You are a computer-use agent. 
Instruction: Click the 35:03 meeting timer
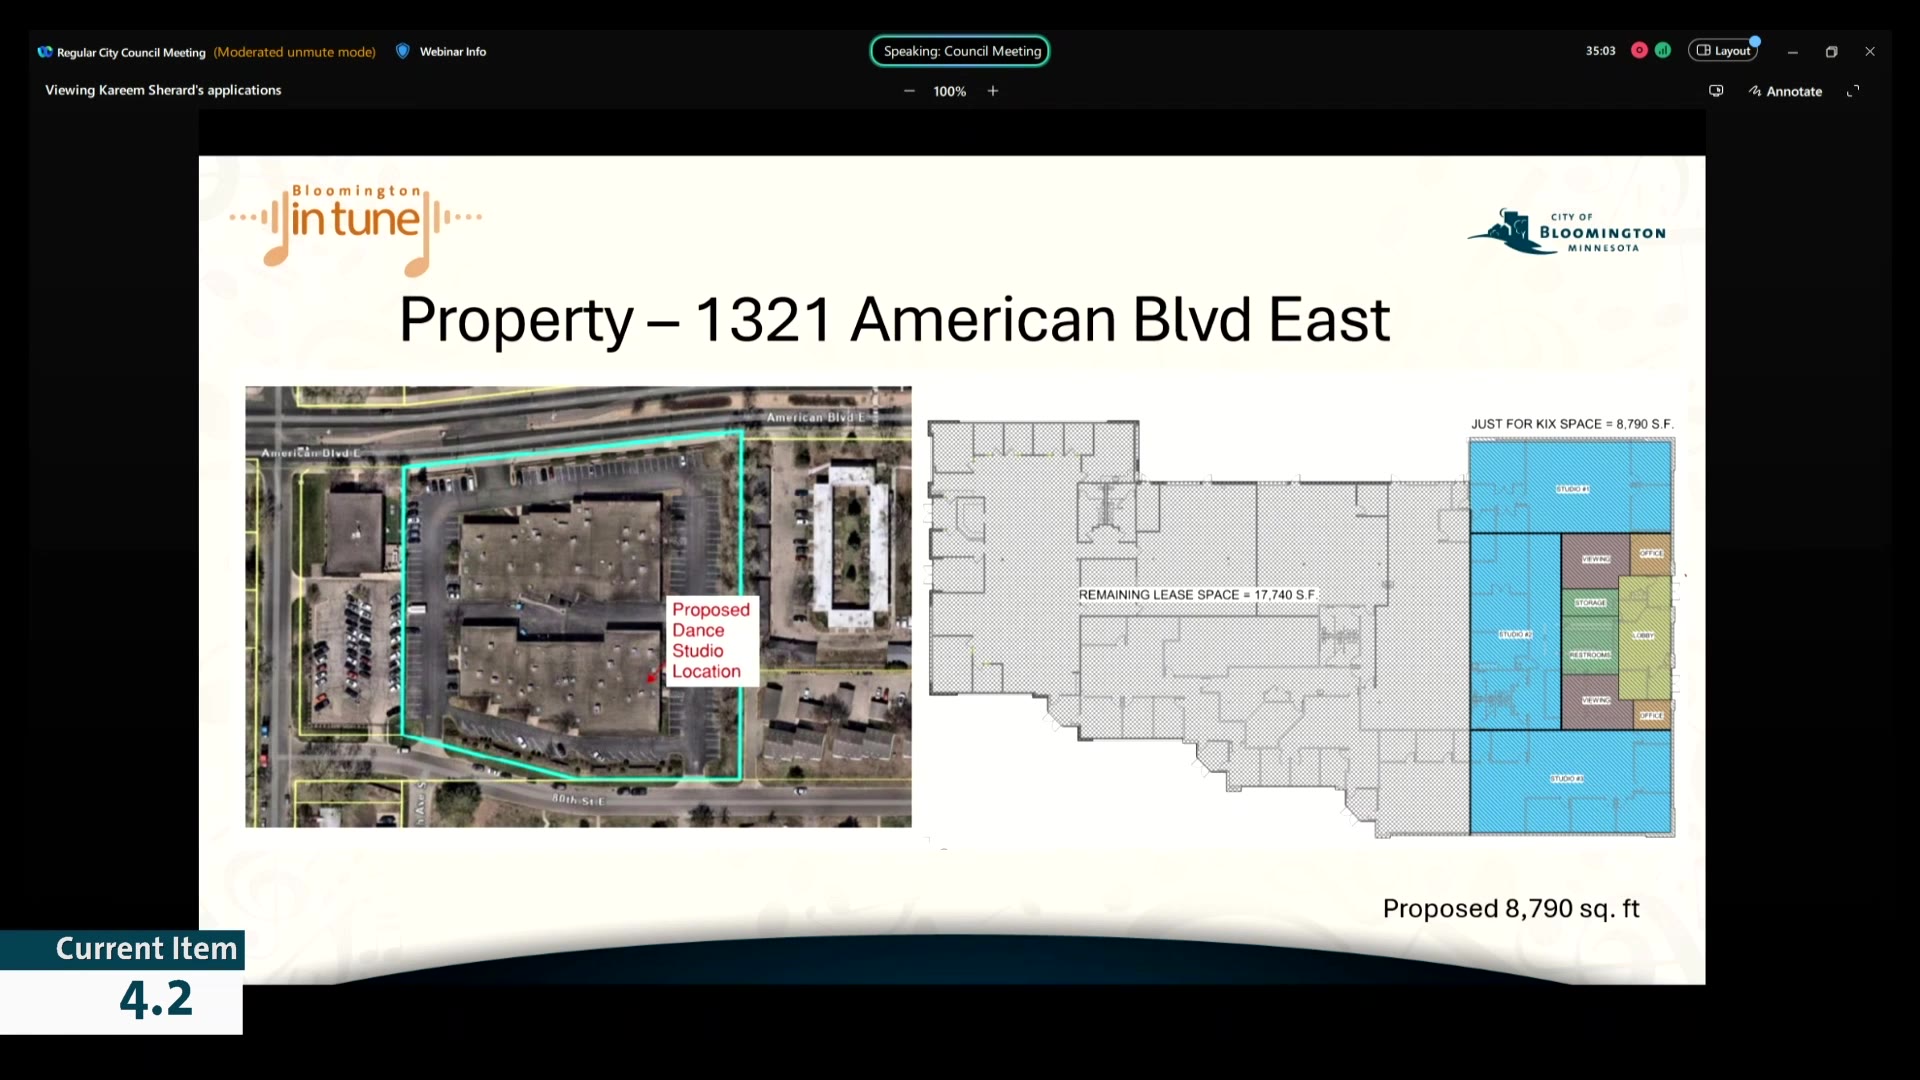(x=1600, y=51)
